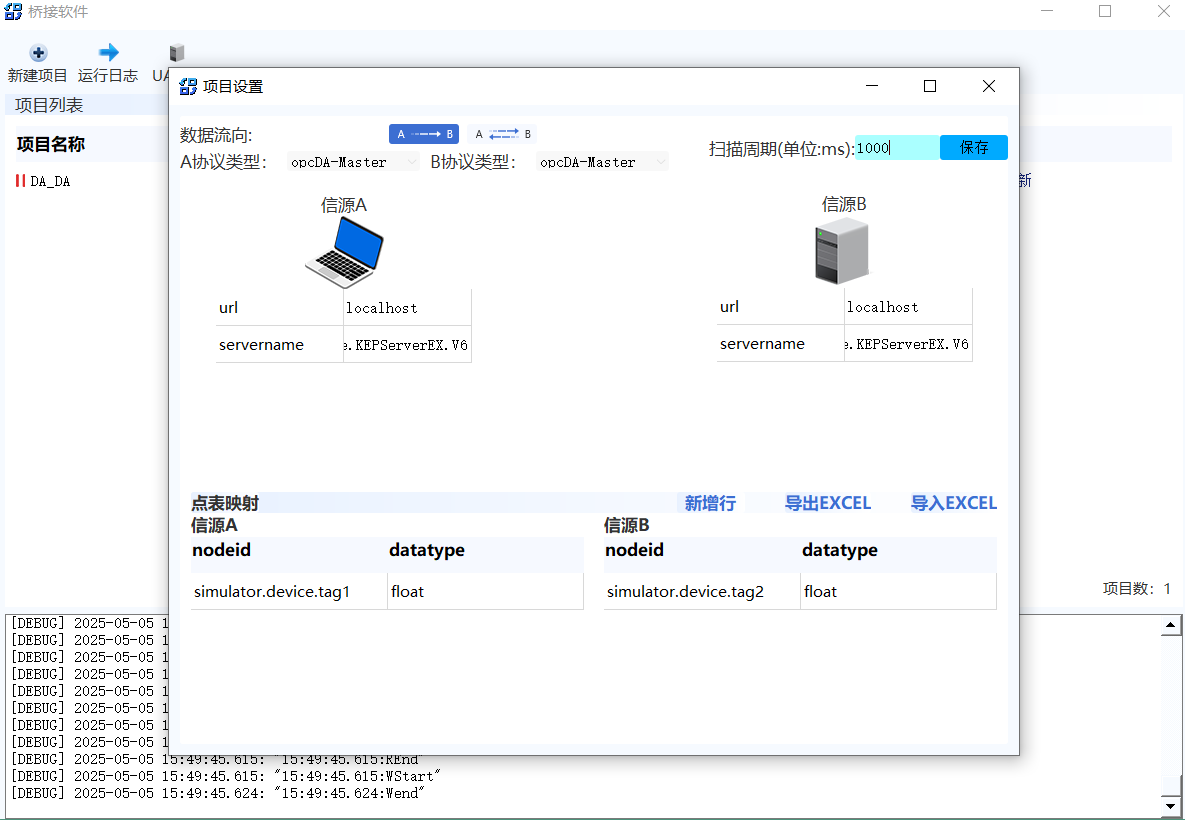Click the 信源B server tower icon

842,251
